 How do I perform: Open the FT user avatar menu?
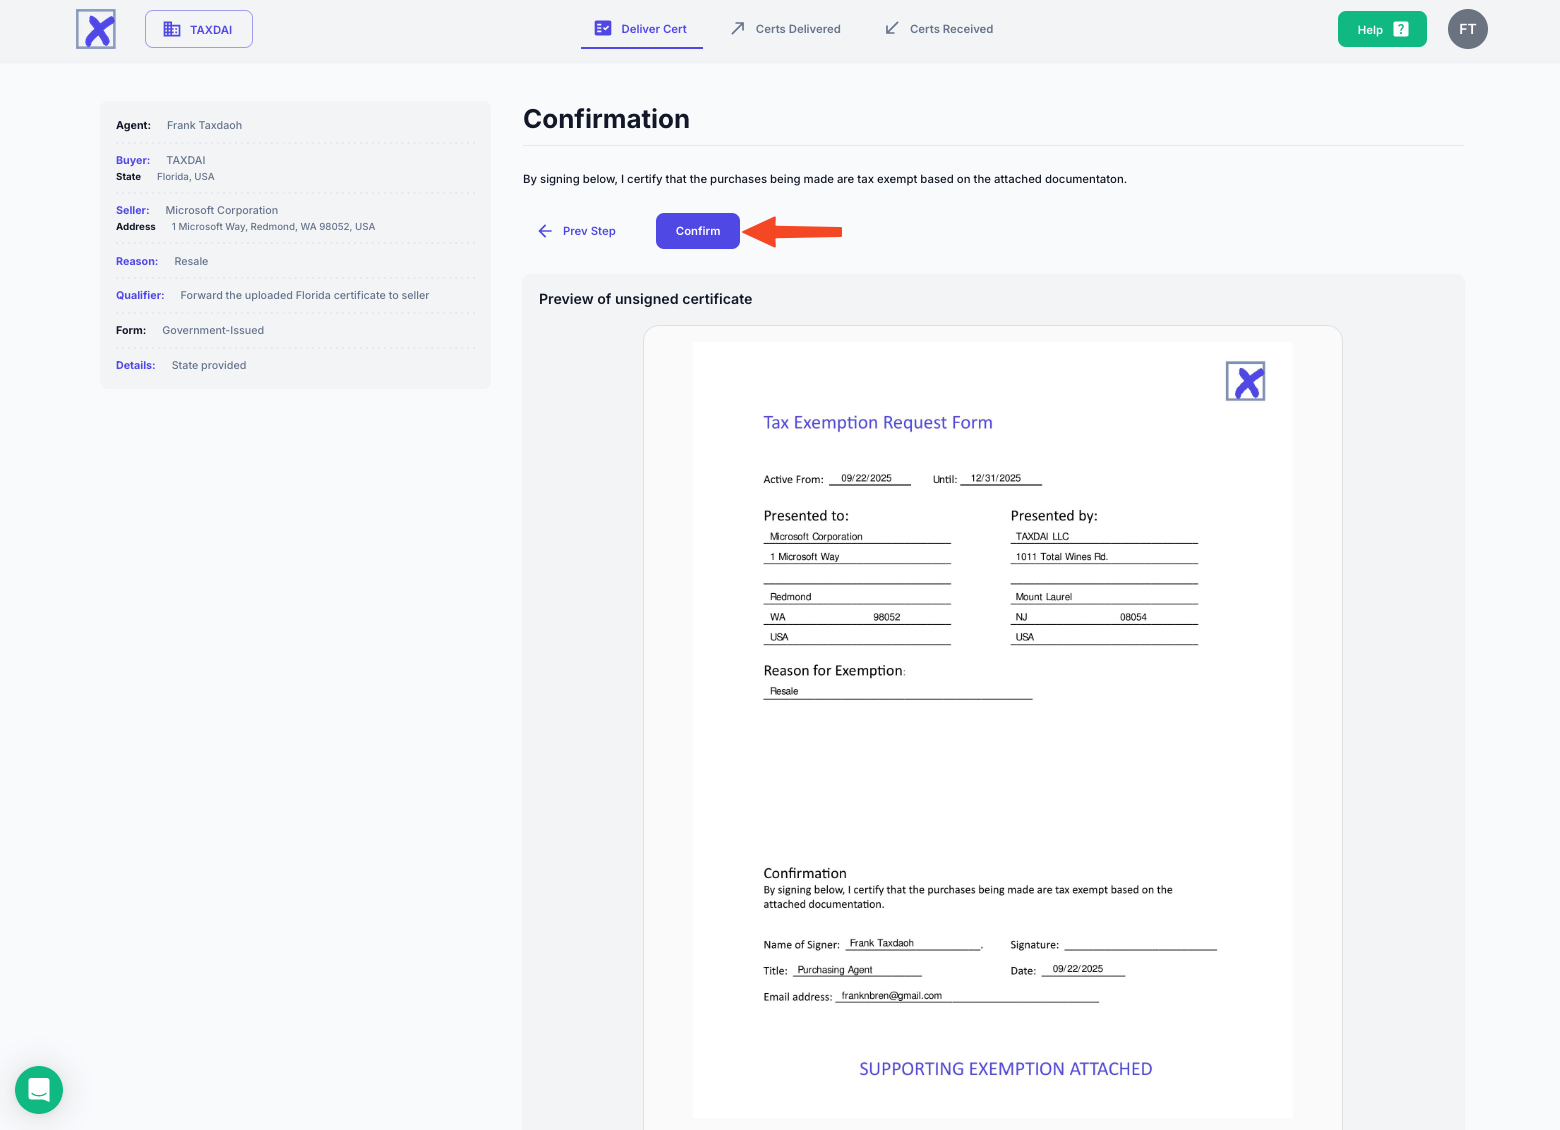click(x=1467, y=29)
